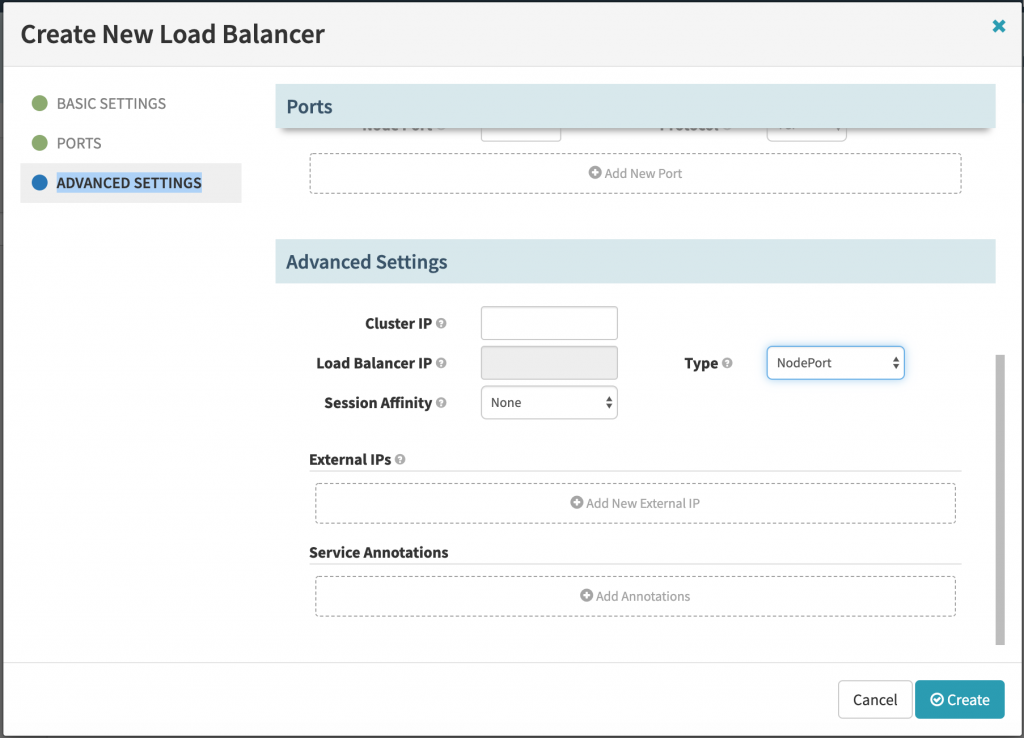Close the Create New Load Balancer dialog
1024x738 pixels.
(998, 27)
